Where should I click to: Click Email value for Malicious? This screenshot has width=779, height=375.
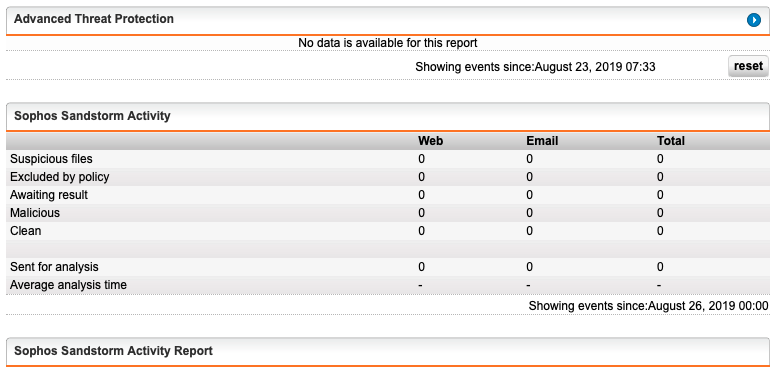click(x=530, y=213)
